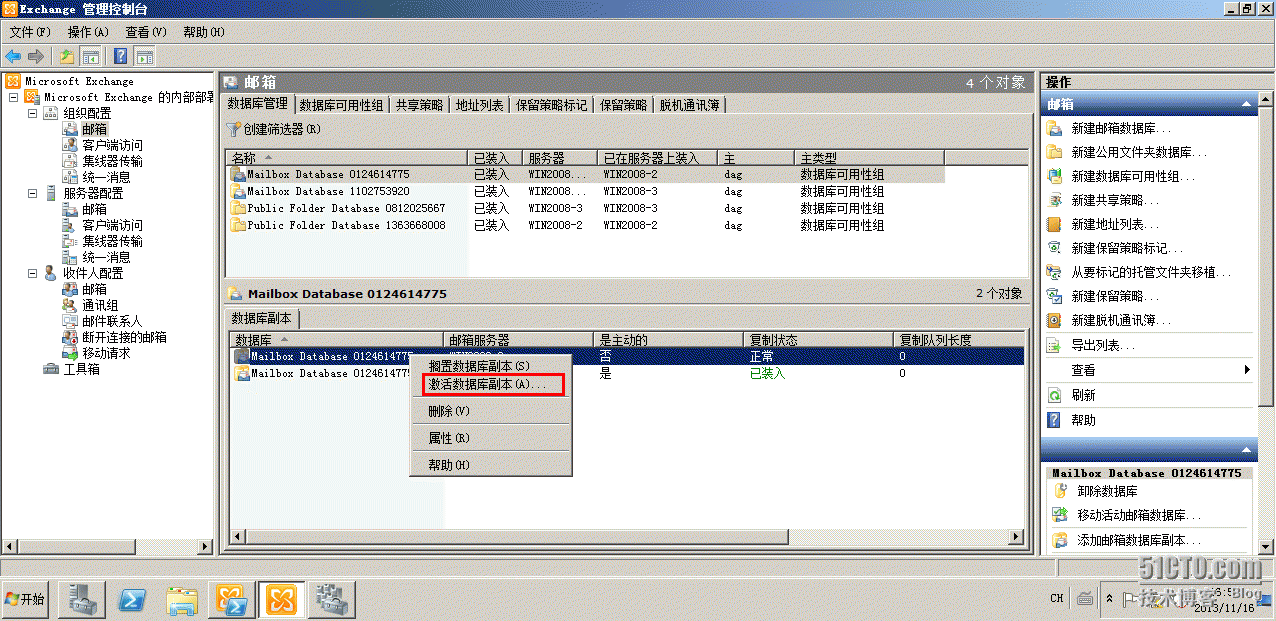Click the 添加邮箱数据库副本 action link
This screenshot has height=621, width=1276.
pyautogui.click(x=1139, y=540)
